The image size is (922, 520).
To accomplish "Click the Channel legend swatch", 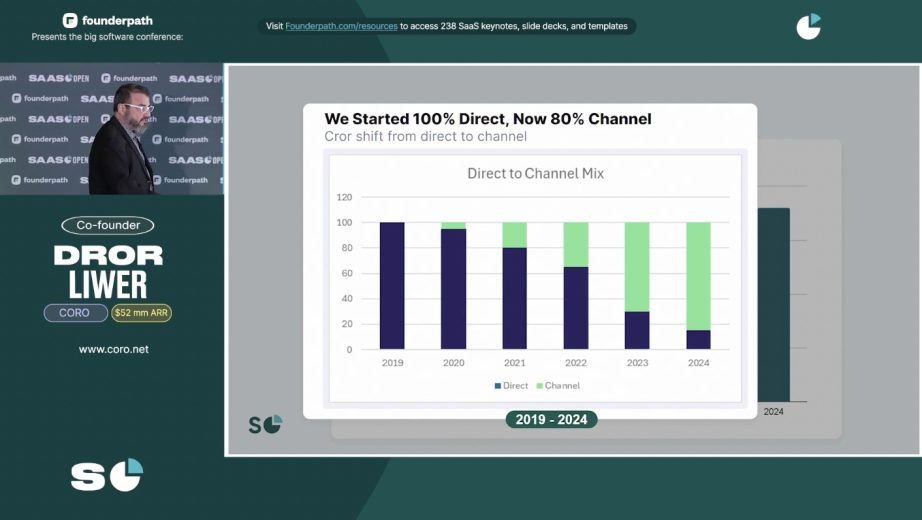I will coord(540,386).
